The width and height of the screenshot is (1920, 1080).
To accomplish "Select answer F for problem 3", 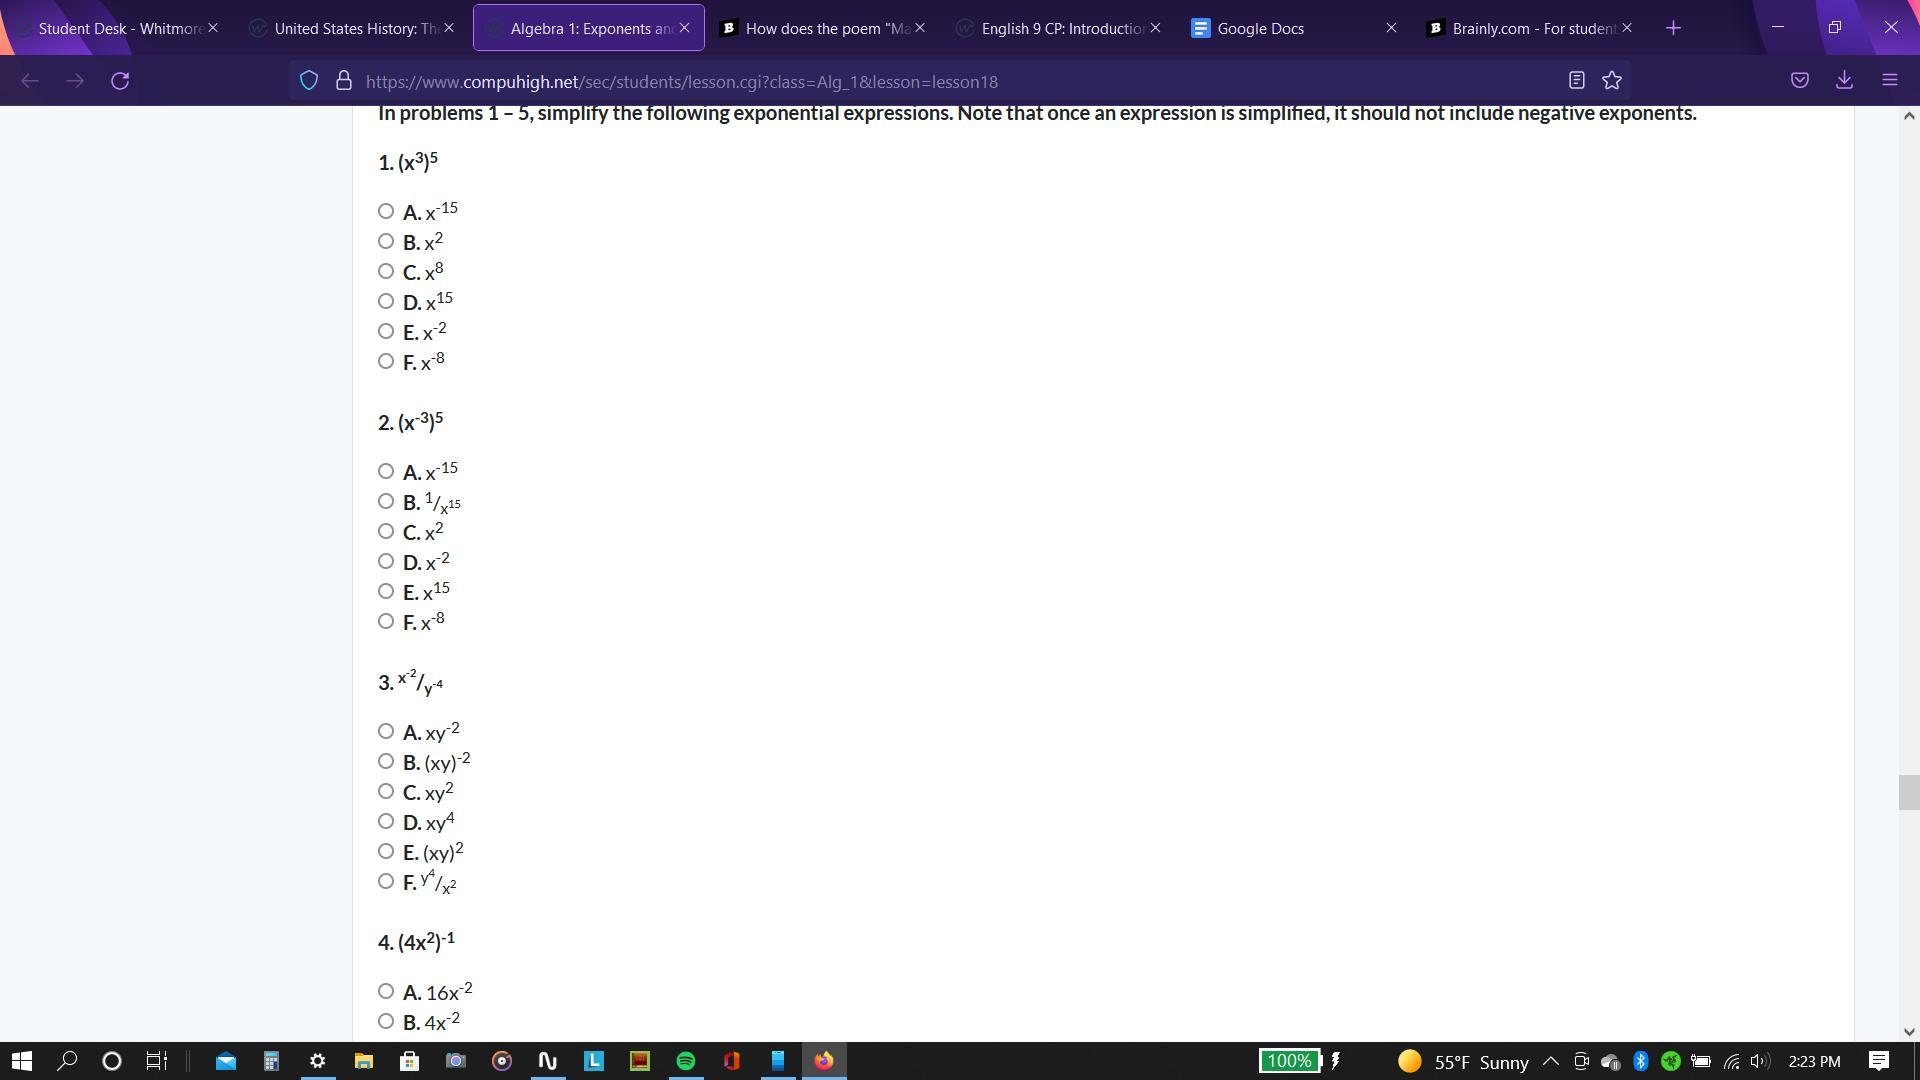I will (x=386, y=881).
